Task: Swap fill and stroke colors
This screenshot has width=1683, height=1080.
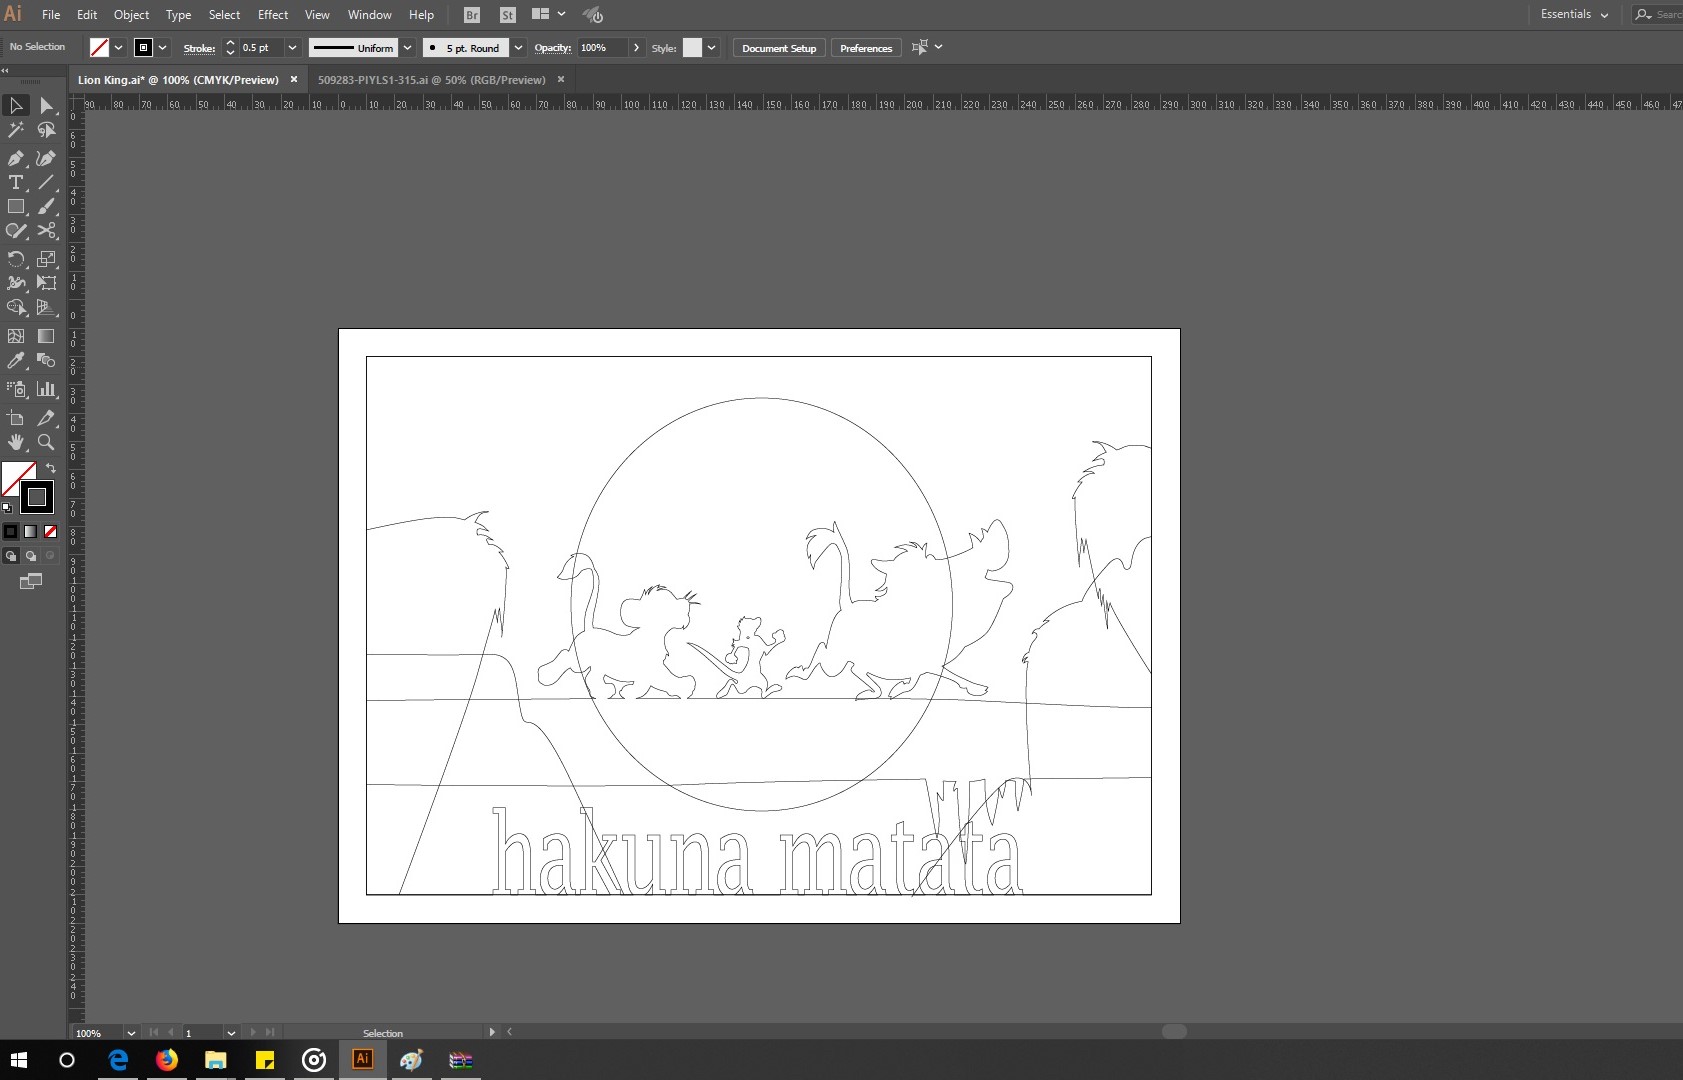Action: pyautogui.click(x=51, y=468)
